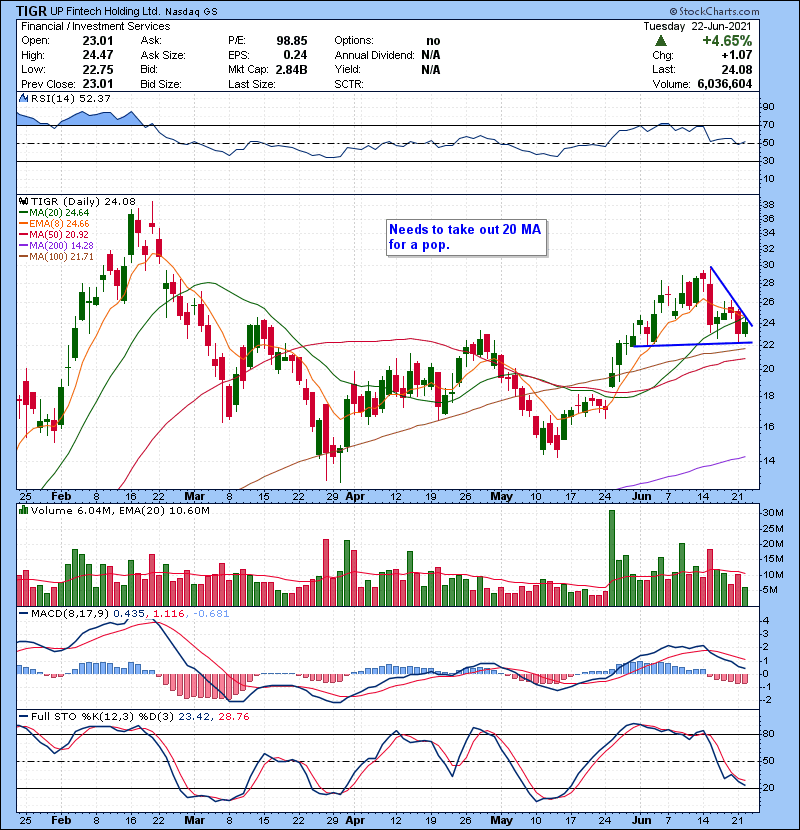Click the Last Size label
Image resolution: width=800 pixels, height=830 pixels.
coord(251,84)
